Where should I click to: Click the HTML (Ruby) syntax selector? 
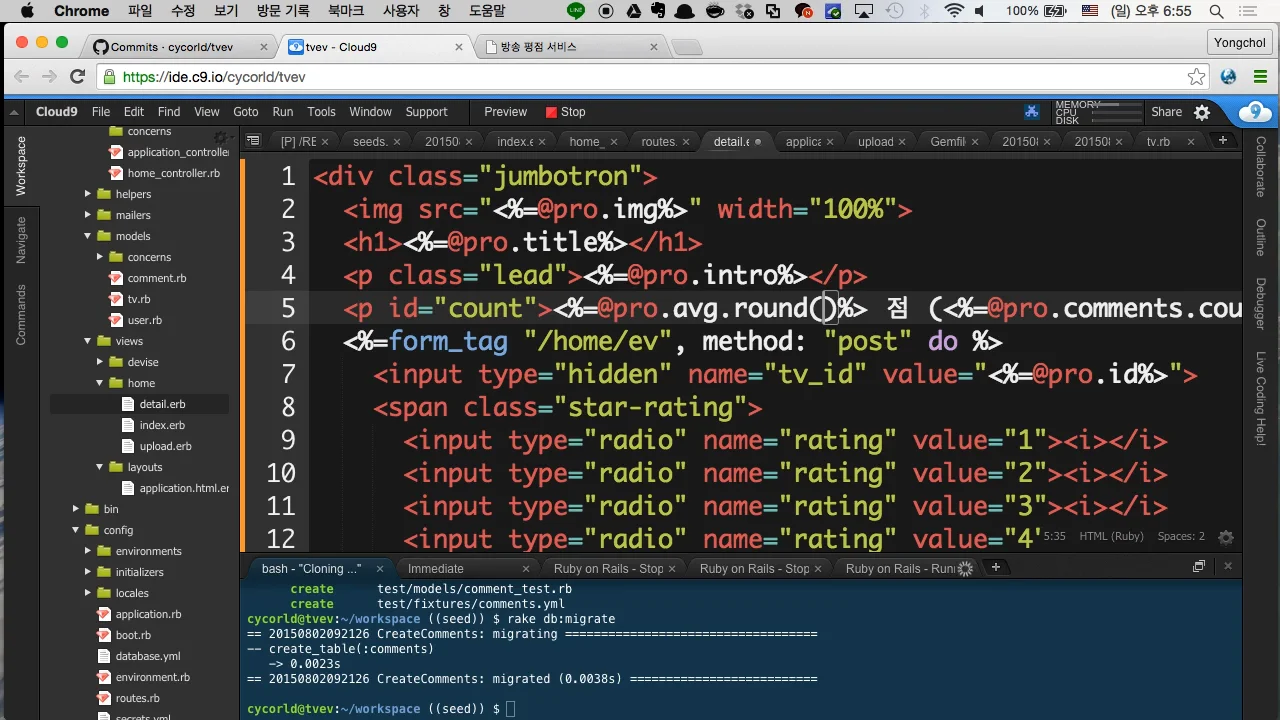pyautogui.click(x=1111, y=537)
